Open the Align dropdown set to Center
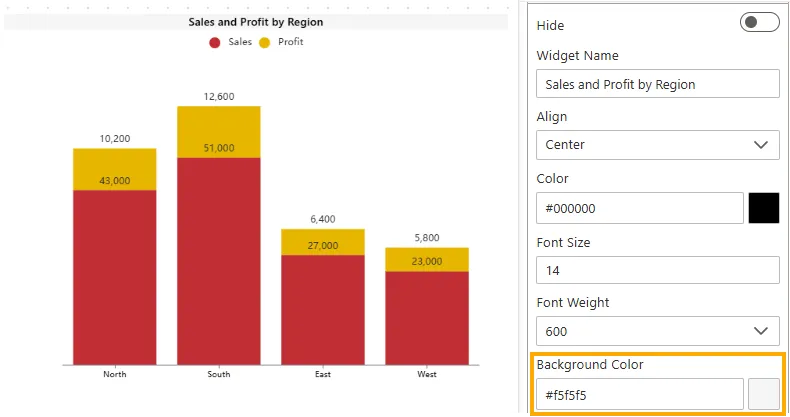790x417 pixels. [x=657, y=145]
